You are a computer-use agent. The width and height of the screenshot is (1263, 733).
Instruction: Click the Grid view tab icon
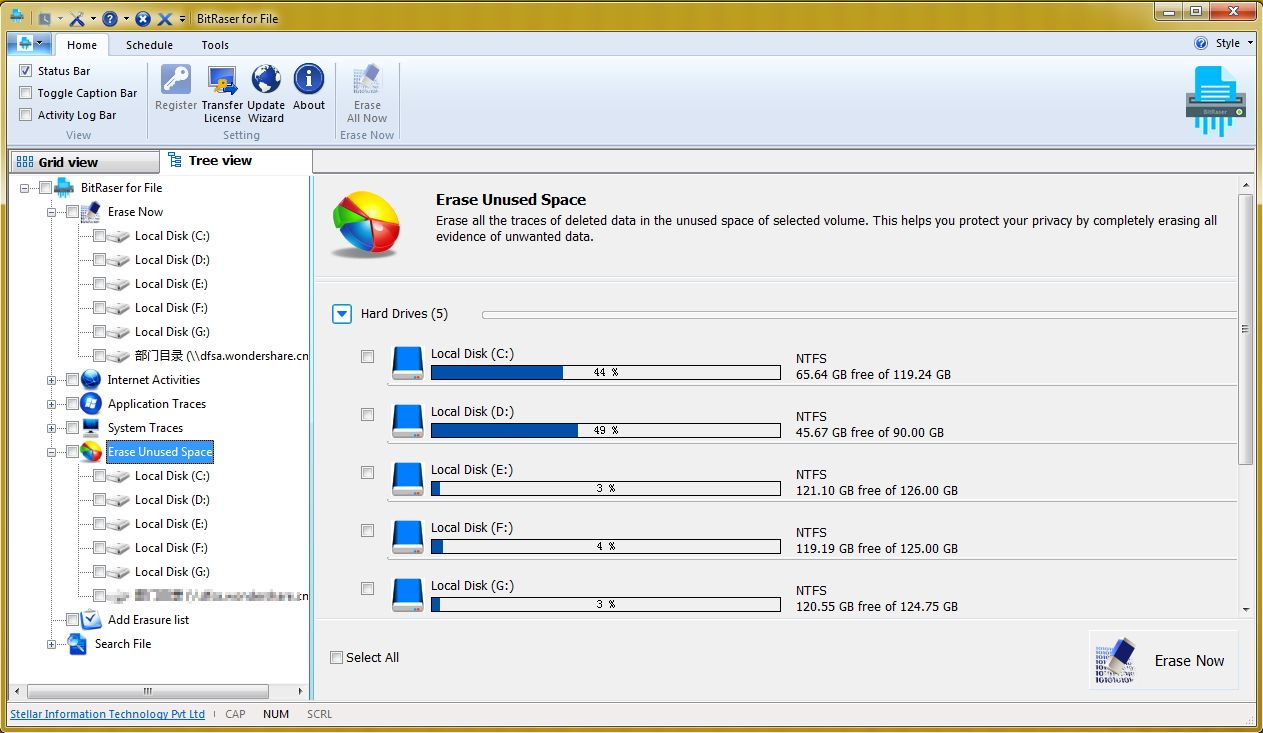(26, 162)
